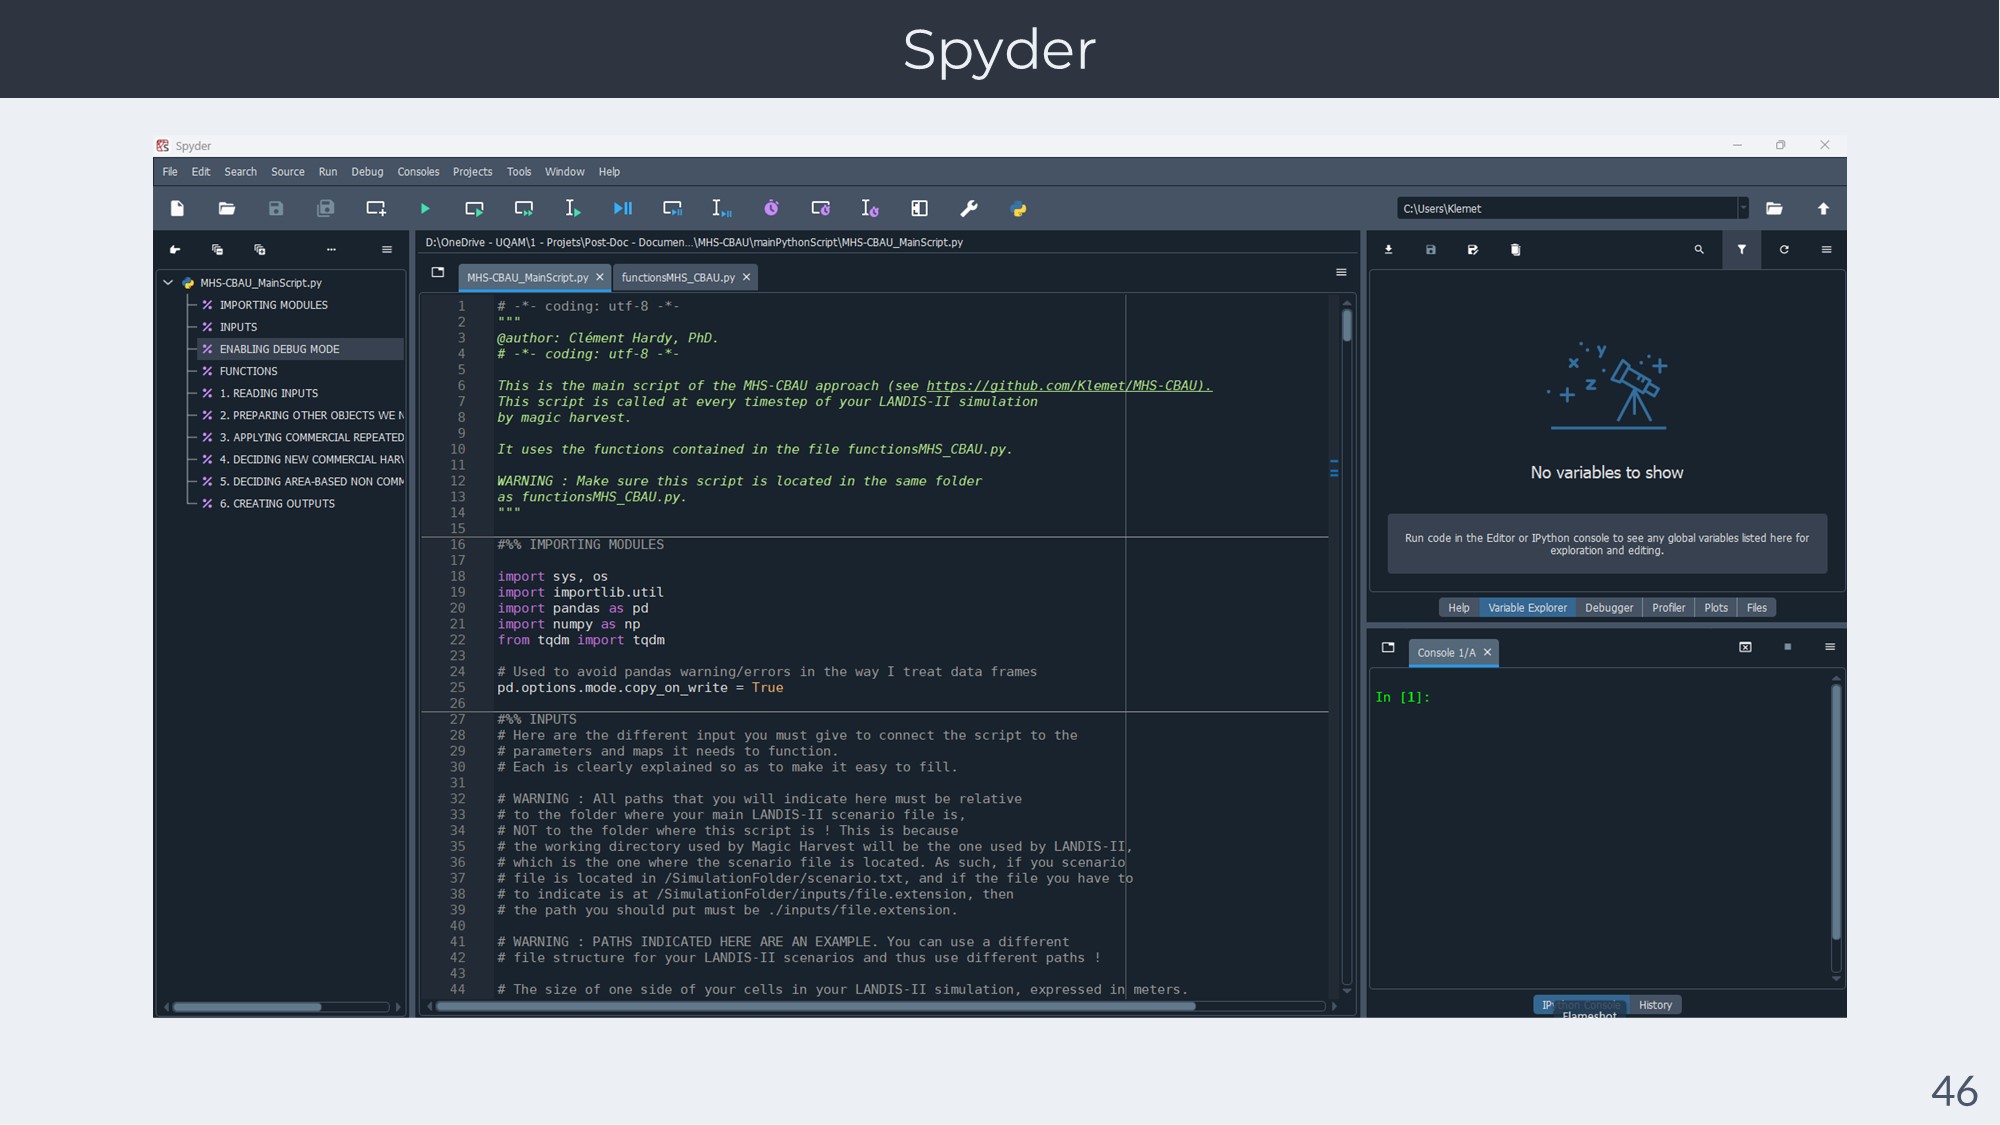Open the editor pane options hamburger menu

1341,273
